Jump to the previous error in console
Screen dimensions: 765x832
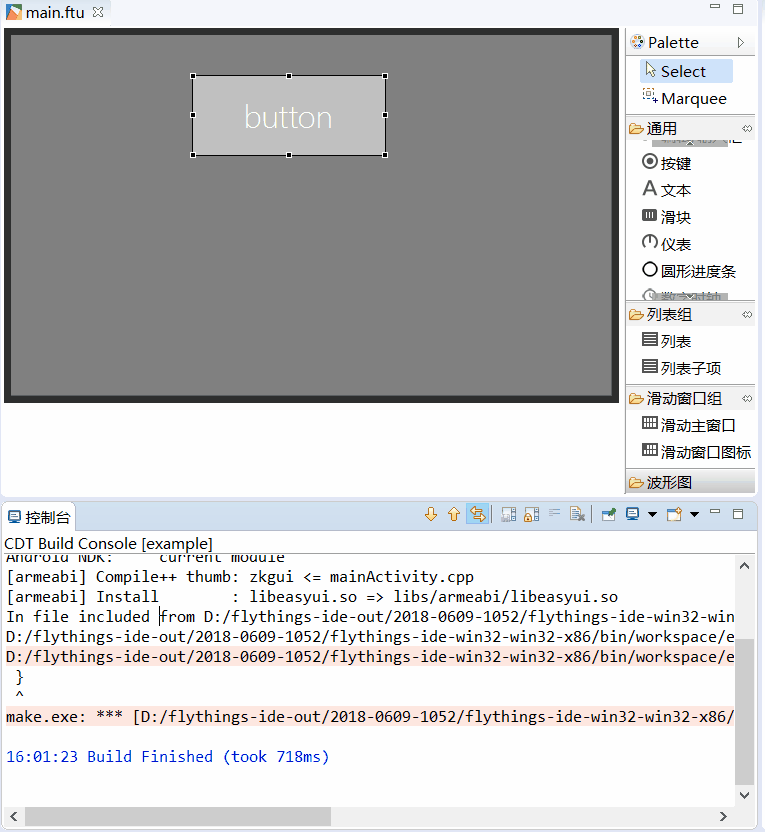click(454, 514)
